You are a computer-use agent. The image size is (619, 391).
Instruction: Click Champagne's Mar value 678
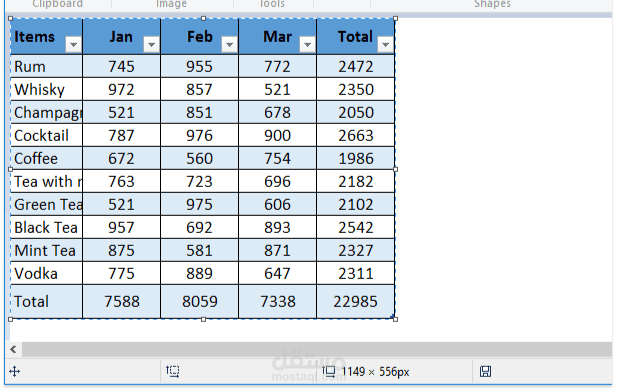tap(278, 113)
